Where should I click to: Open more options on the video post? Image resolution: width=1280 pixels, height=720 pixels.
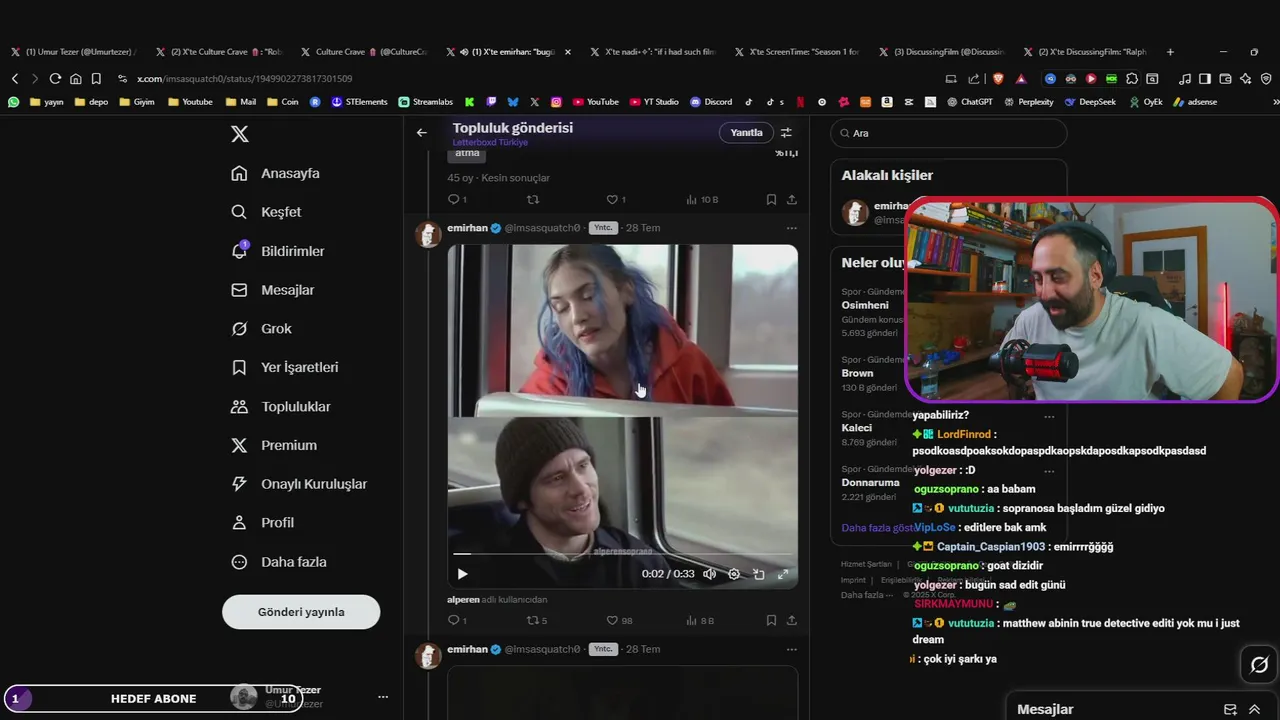791,228
